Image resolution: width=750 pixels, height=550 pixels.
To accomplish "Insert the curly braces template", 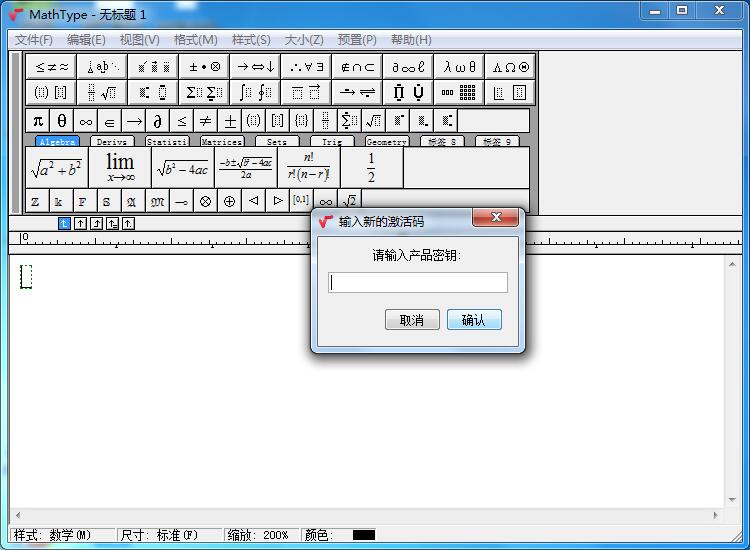I will (x=301, y=121).
